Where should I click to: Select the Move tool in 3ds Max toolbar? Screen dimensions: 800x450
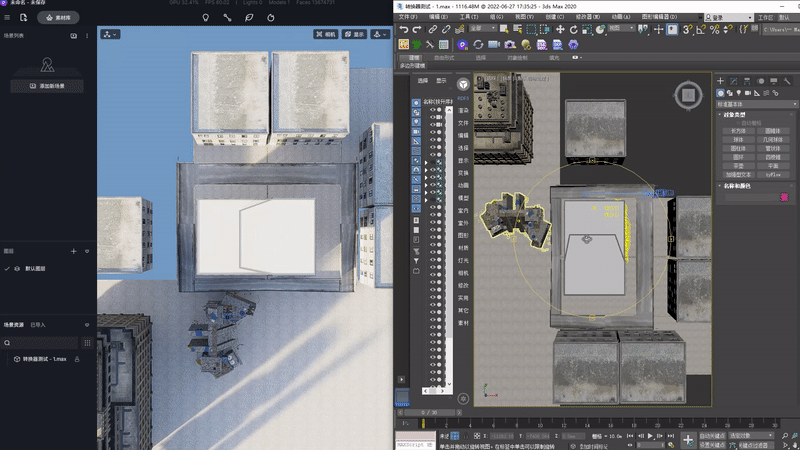click(x=561, y=30)
